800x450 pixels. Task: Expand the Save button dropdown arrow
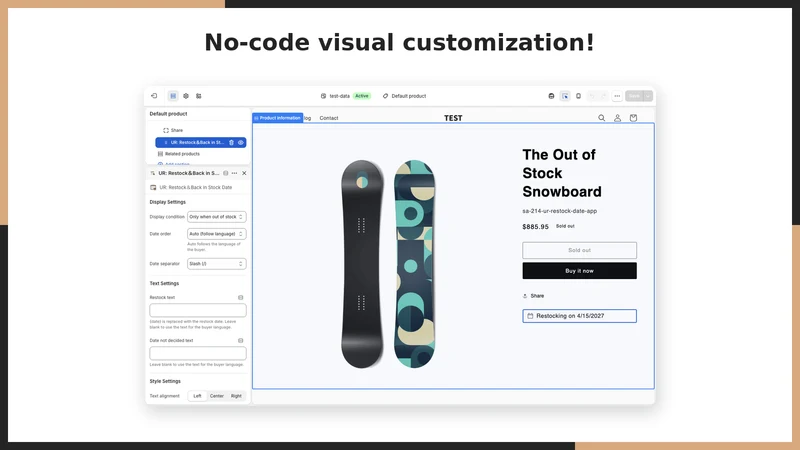click(x=648, y=96)
